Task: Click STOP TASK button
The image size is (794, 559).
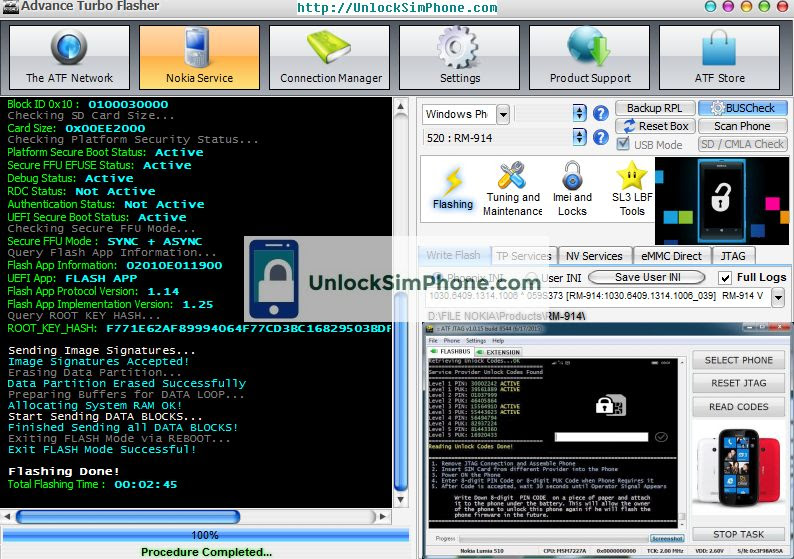Action: click(738, 534)
